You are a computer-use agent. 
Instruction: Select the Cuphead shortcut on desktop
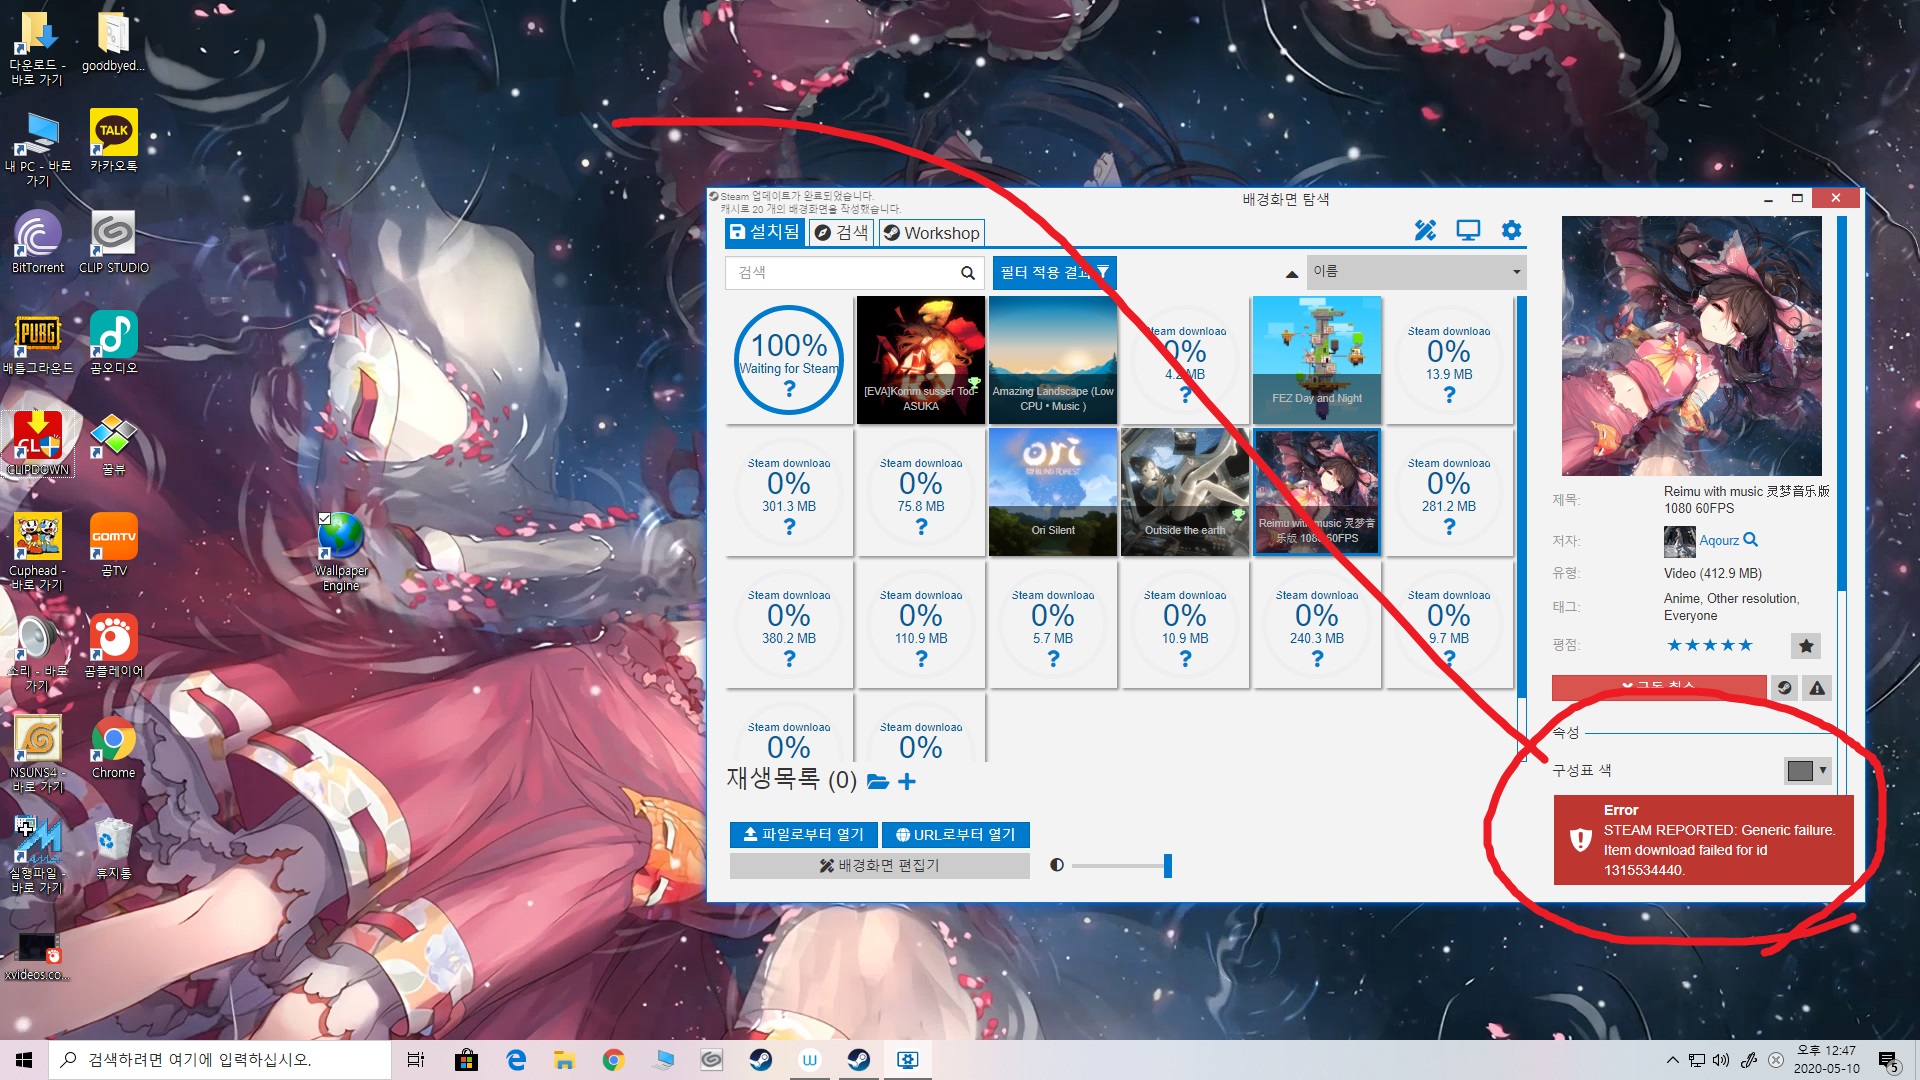38,552
